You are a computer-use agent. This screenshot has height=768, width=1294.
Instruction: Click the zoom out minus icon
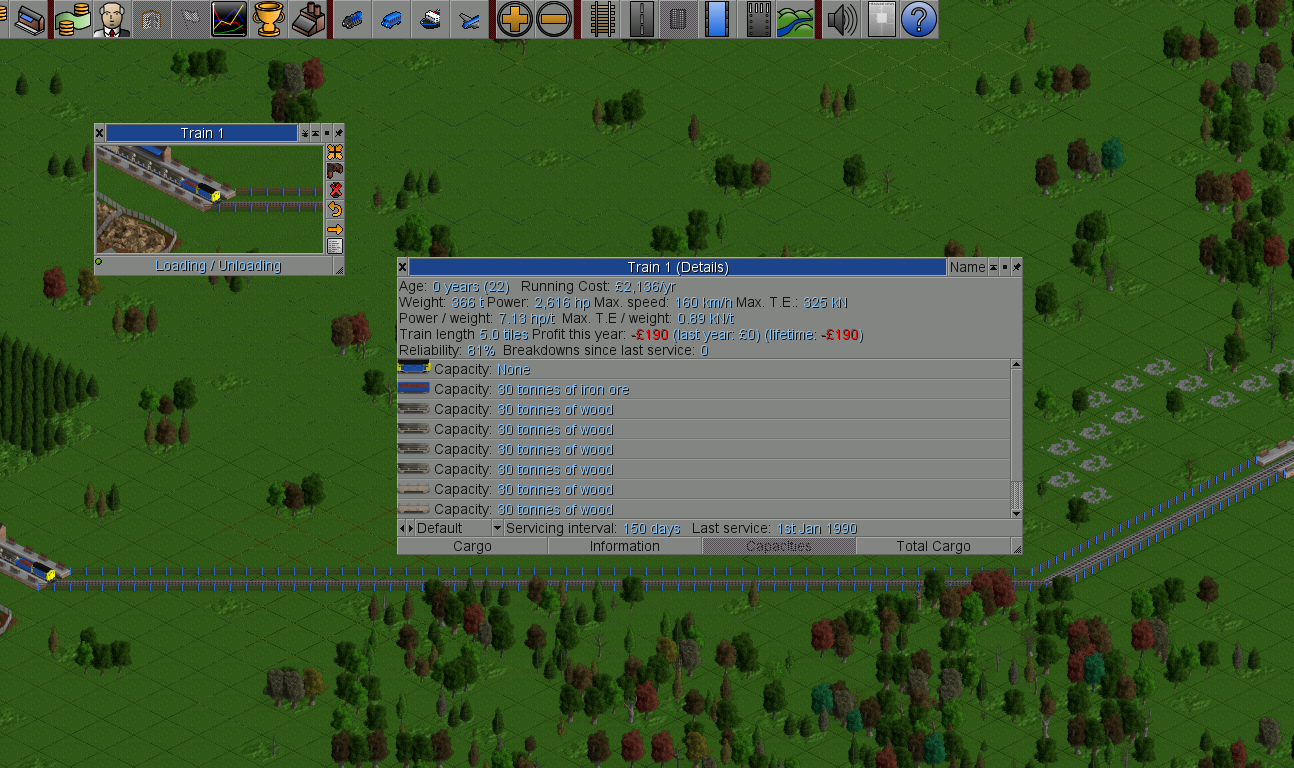coord(553,19)
